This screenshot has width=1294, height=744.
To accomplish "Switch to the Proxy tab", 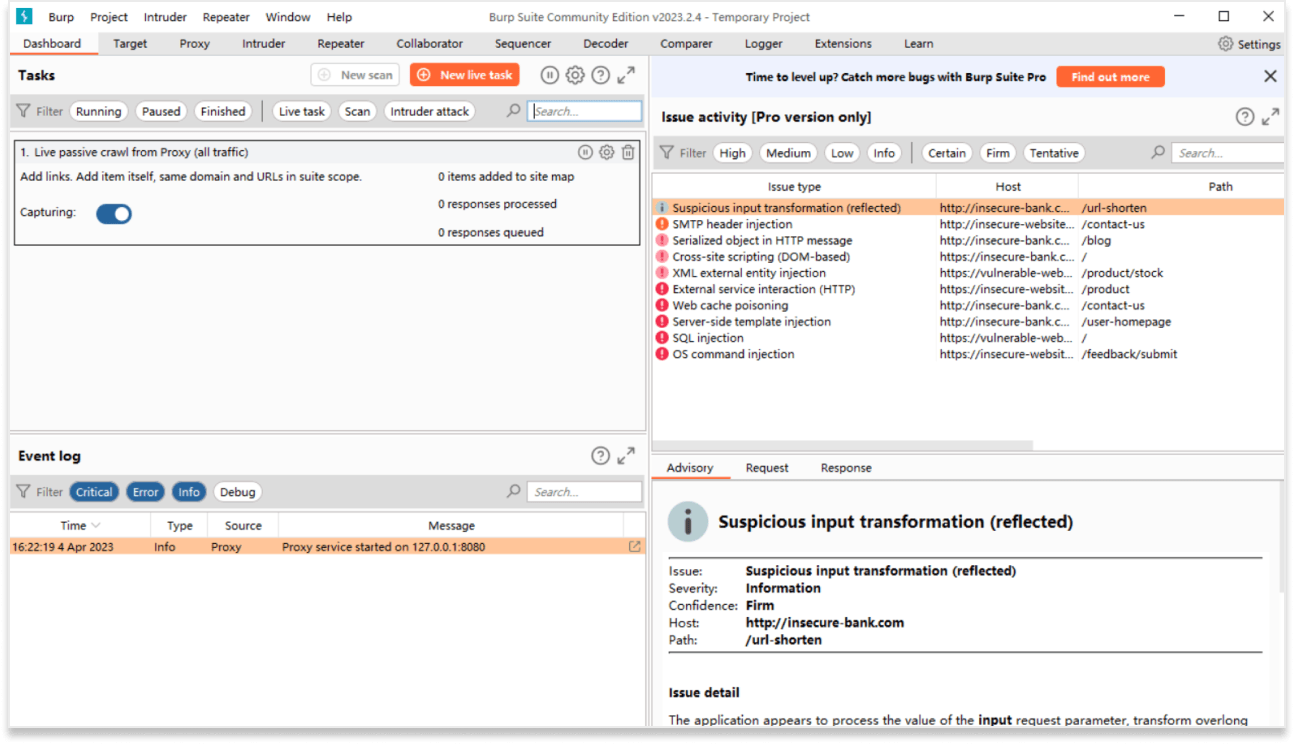I will click(x=195, y=44).
